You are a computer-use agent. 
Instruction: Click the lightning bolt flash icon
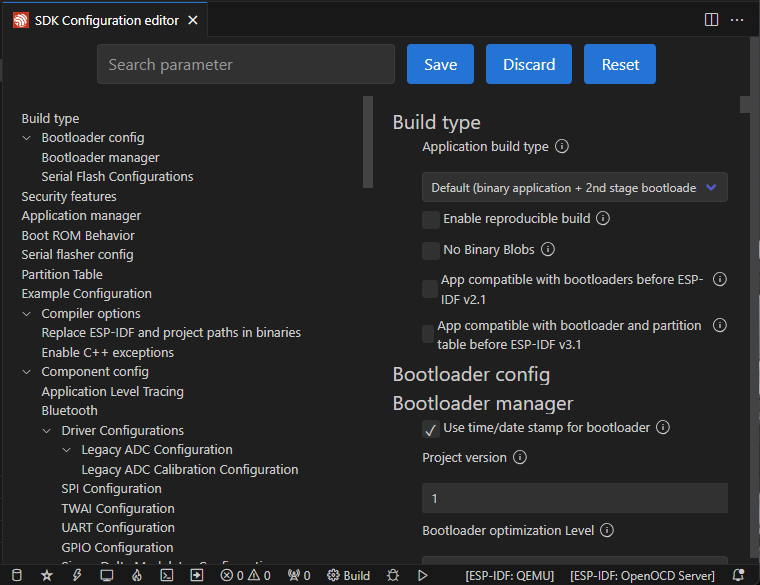coord(77,575)
